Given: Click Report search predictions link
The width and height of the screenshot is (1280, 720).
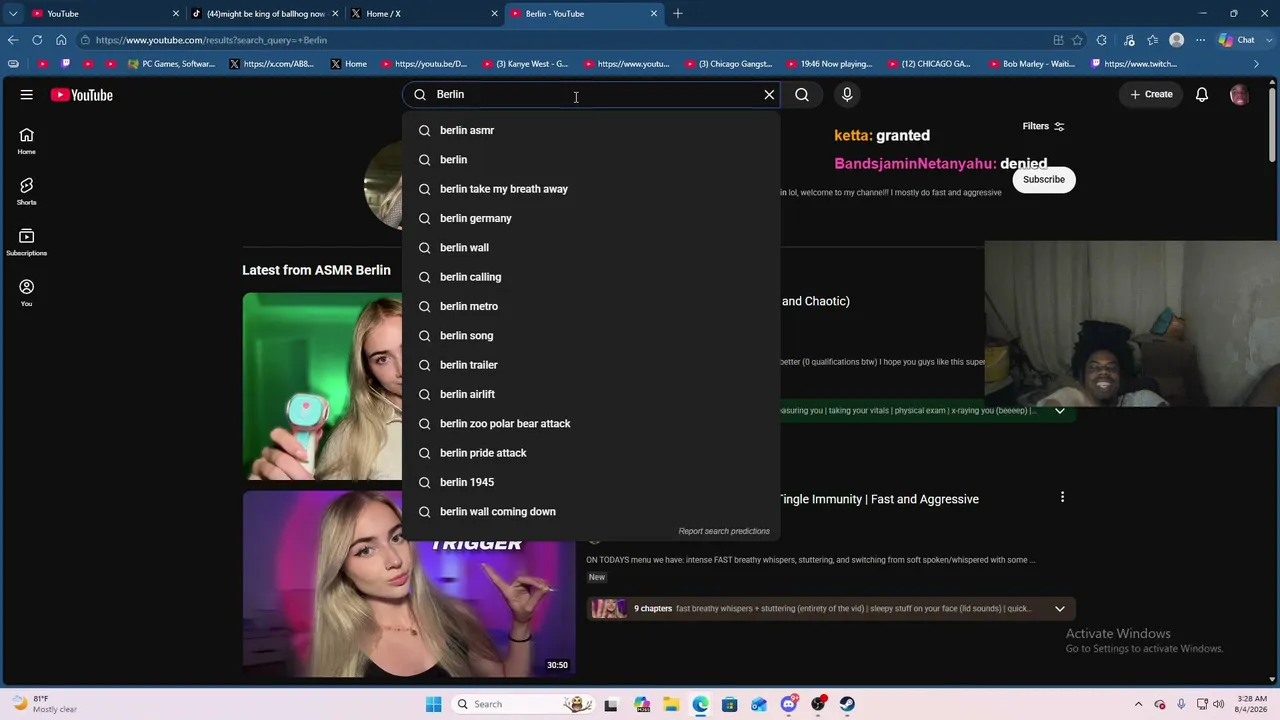Looking at the screenshot, I should 724,531.
